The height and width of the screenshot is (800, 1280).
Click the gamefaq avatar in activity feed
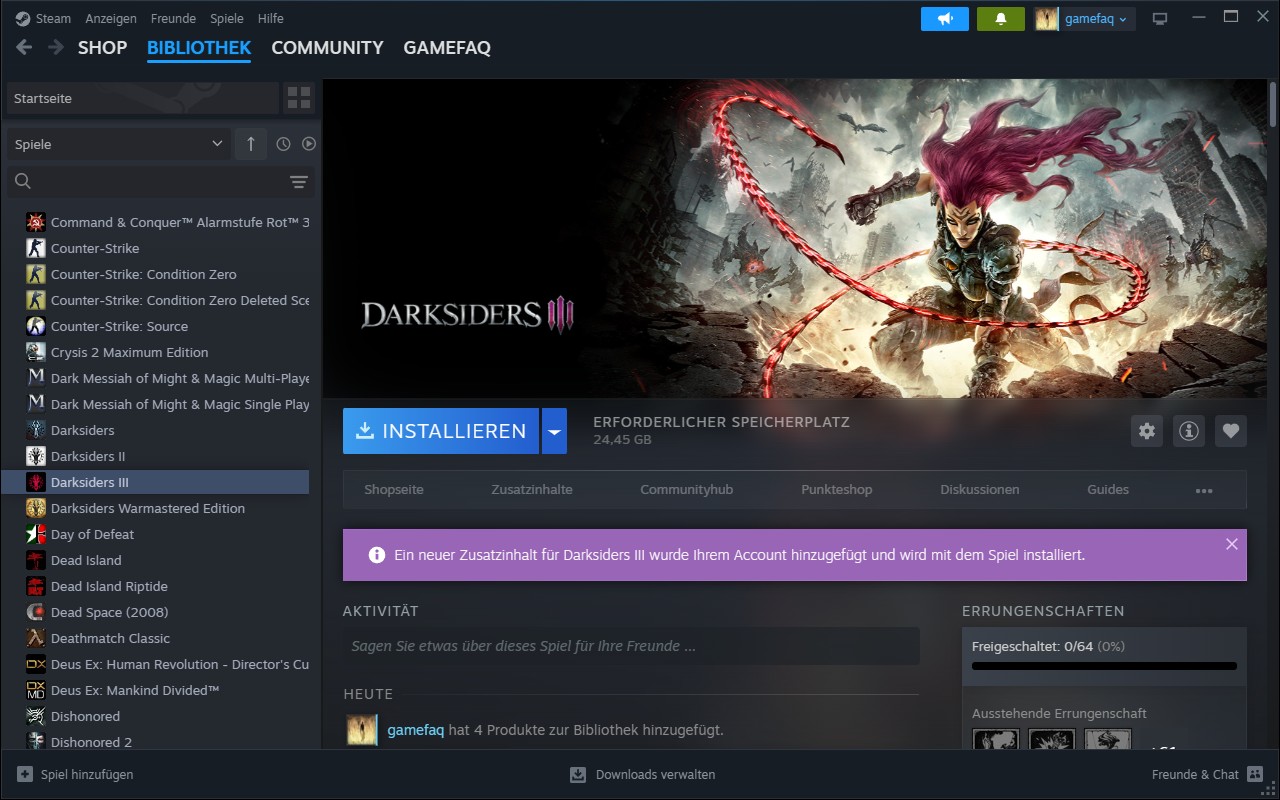[x=362, y=730]
